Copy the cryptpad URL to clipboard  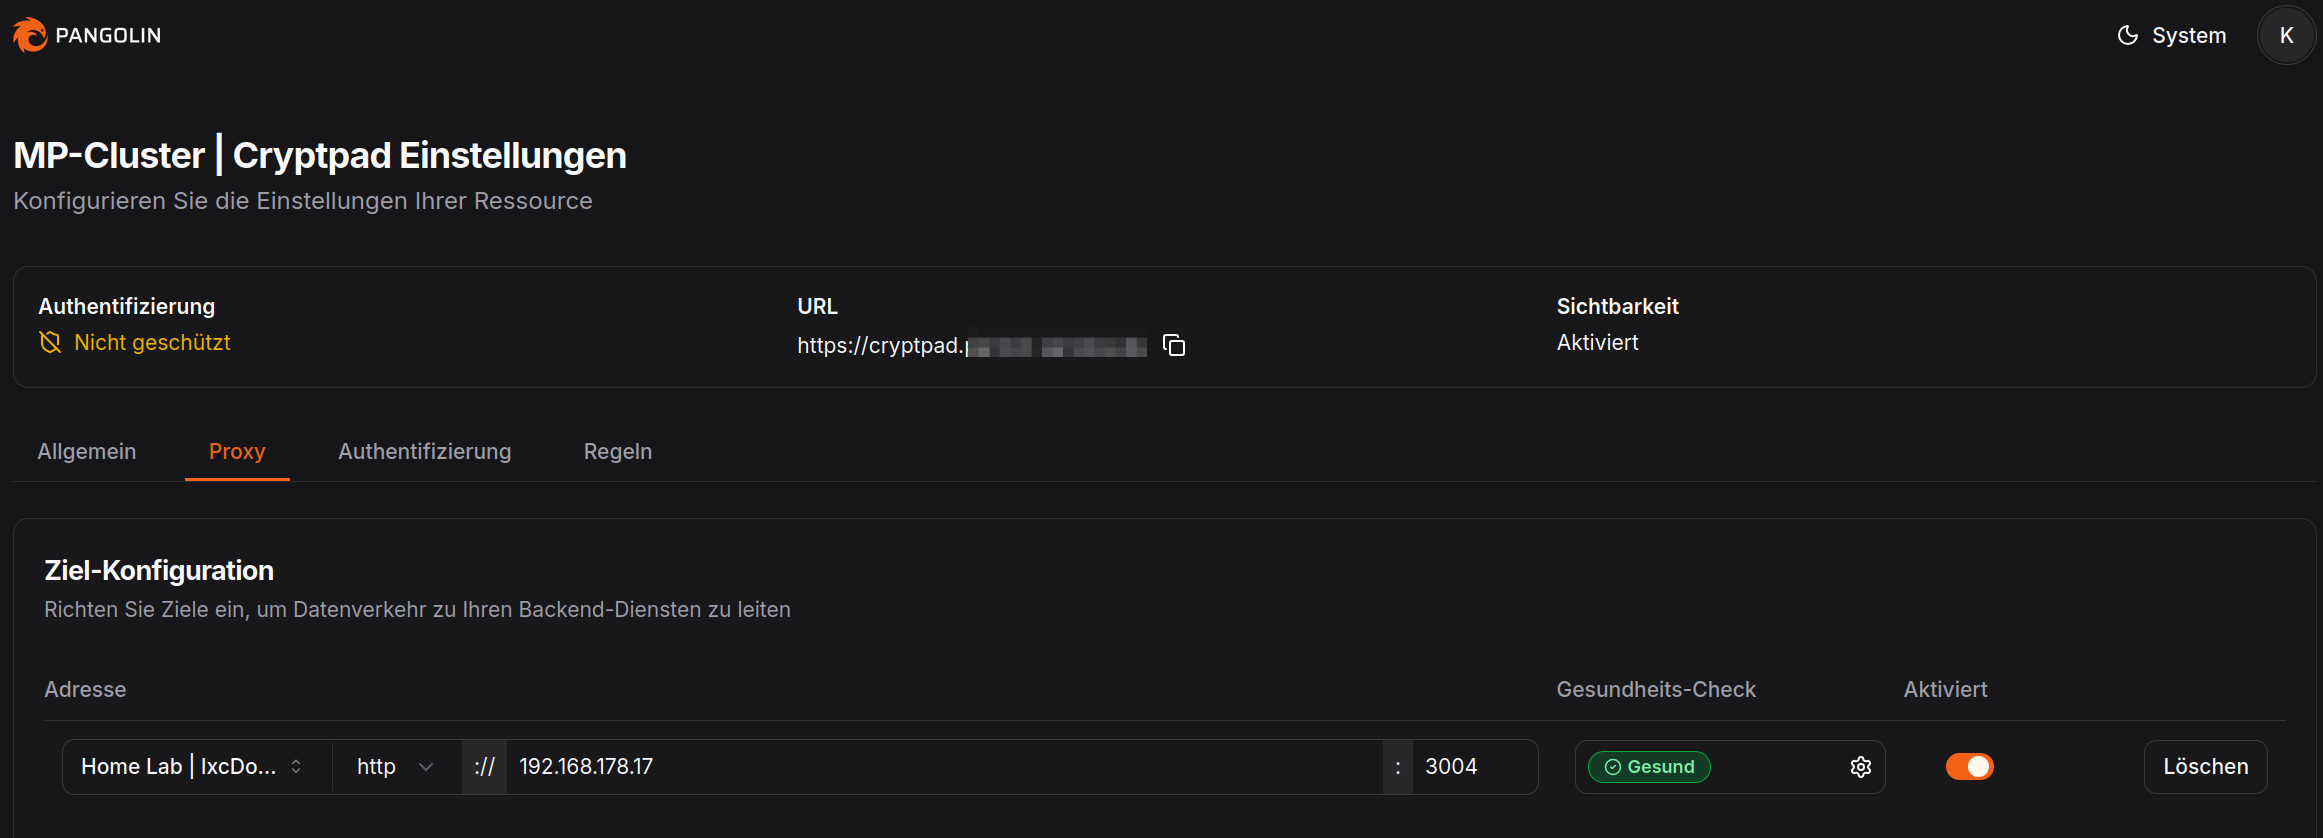1174,346
